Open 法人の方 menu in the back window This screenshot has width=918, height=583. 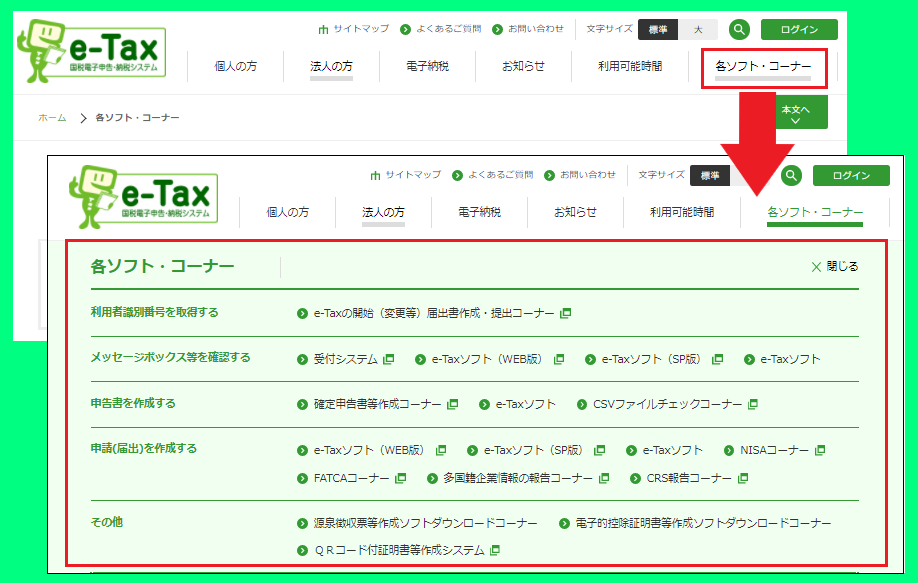point(331,66)
